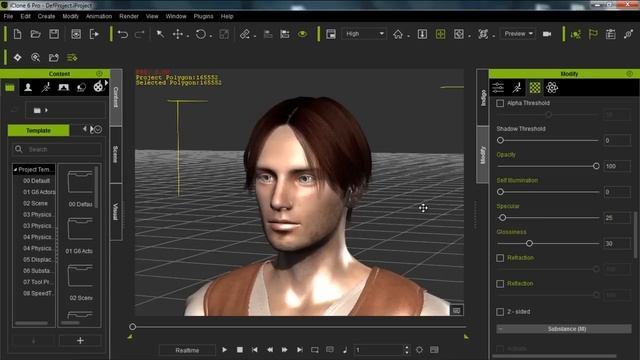640x360 pixels.
Task: Click the New Project icon
Action: [18, 34]
